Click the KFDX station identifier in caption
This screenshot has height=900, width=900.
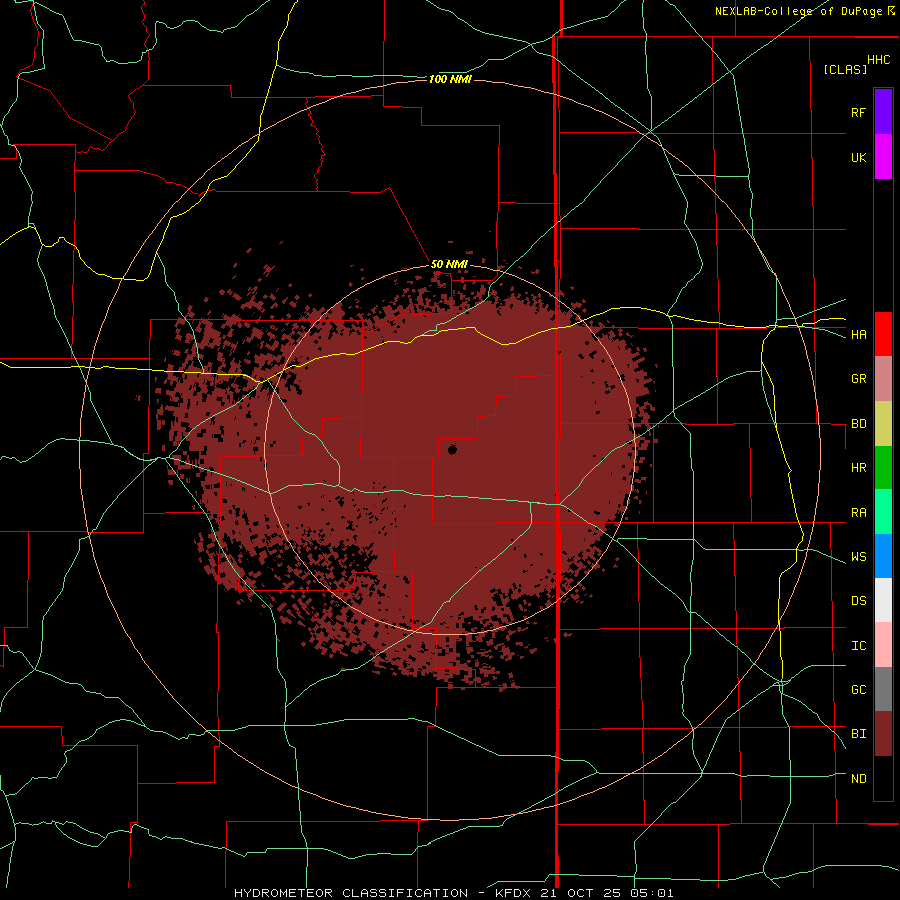[513, 893]
